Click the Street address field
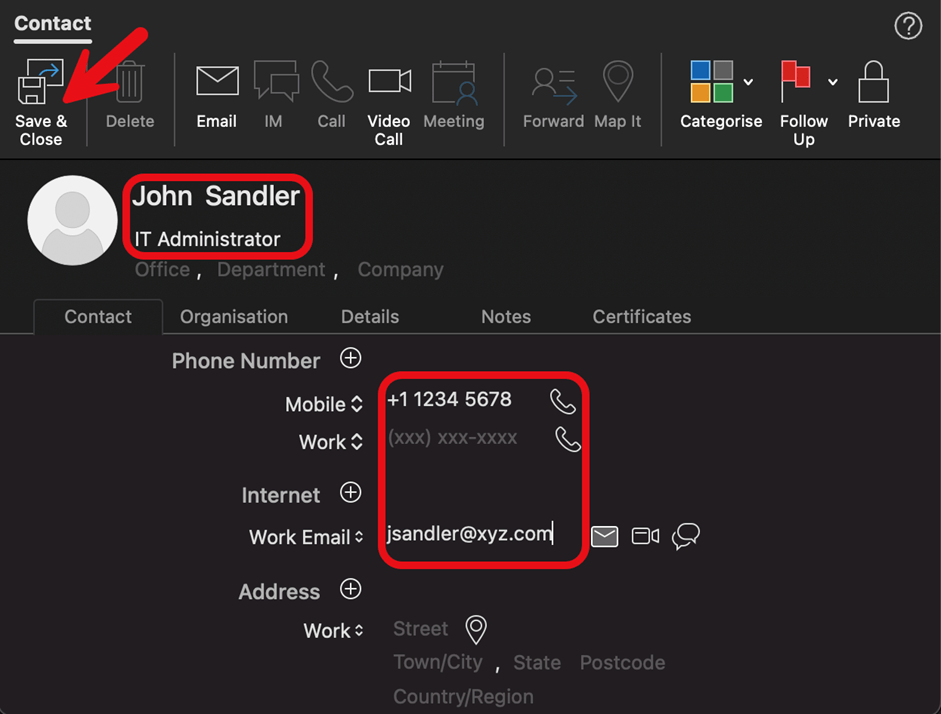 (x=420, y=629)
